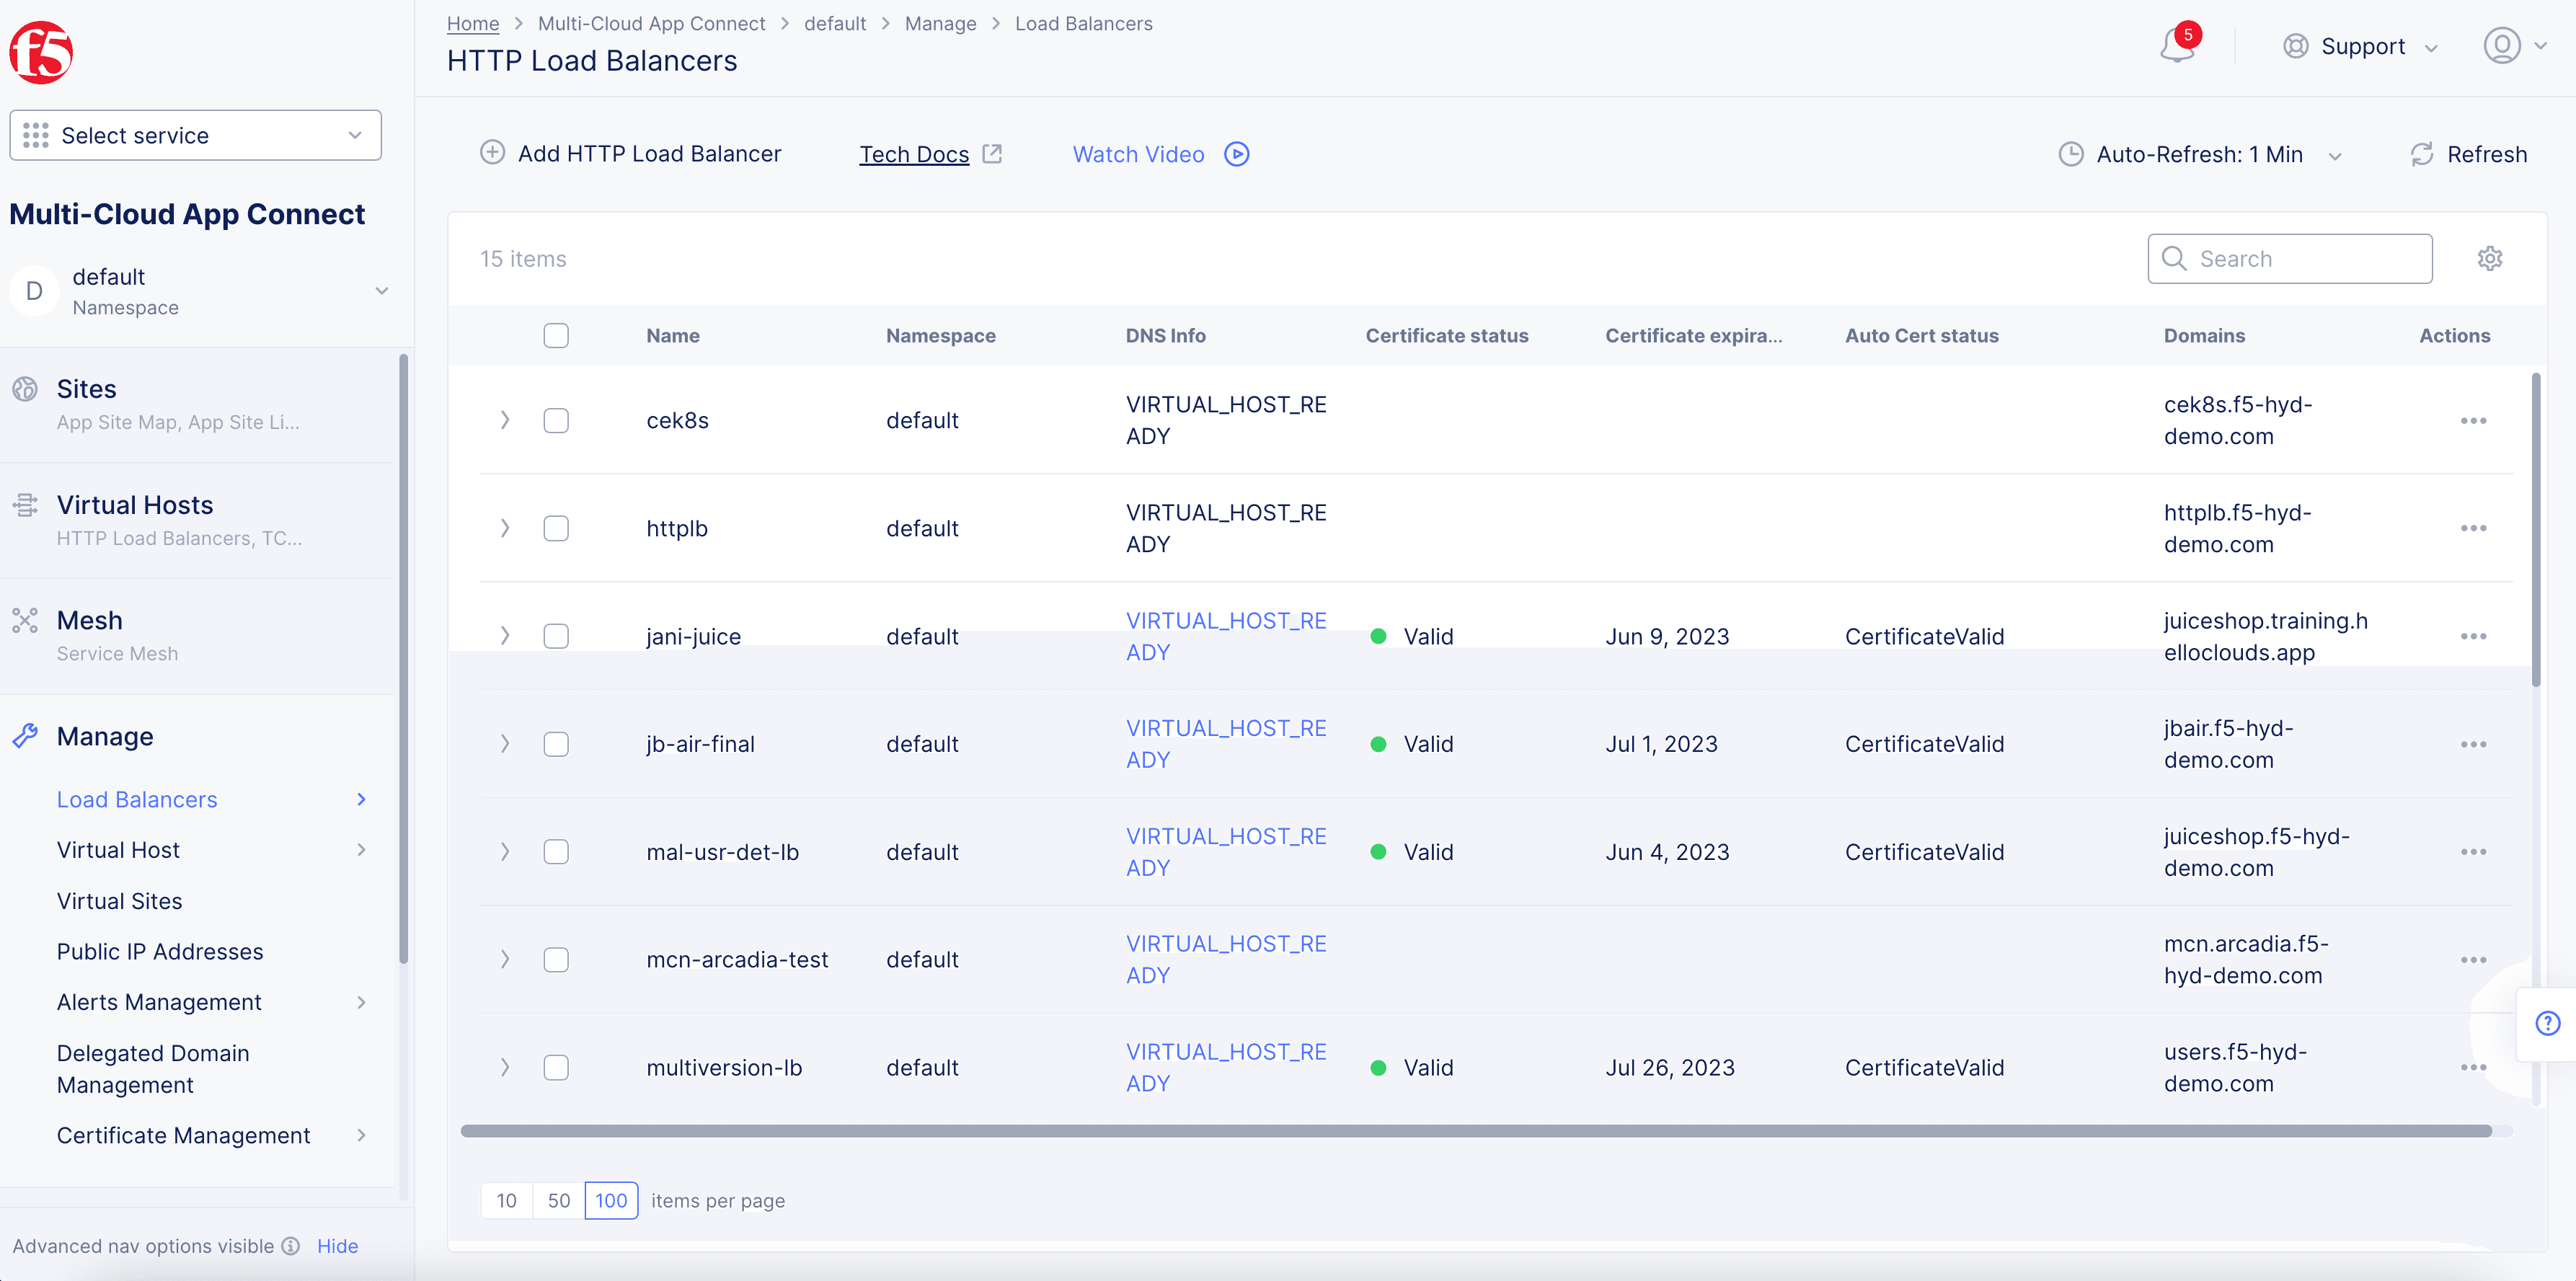Viewport: 2576px width, 1281px height.
Task: Tick the mal-usr-det-lb checkbox
Action: [556, 852]
